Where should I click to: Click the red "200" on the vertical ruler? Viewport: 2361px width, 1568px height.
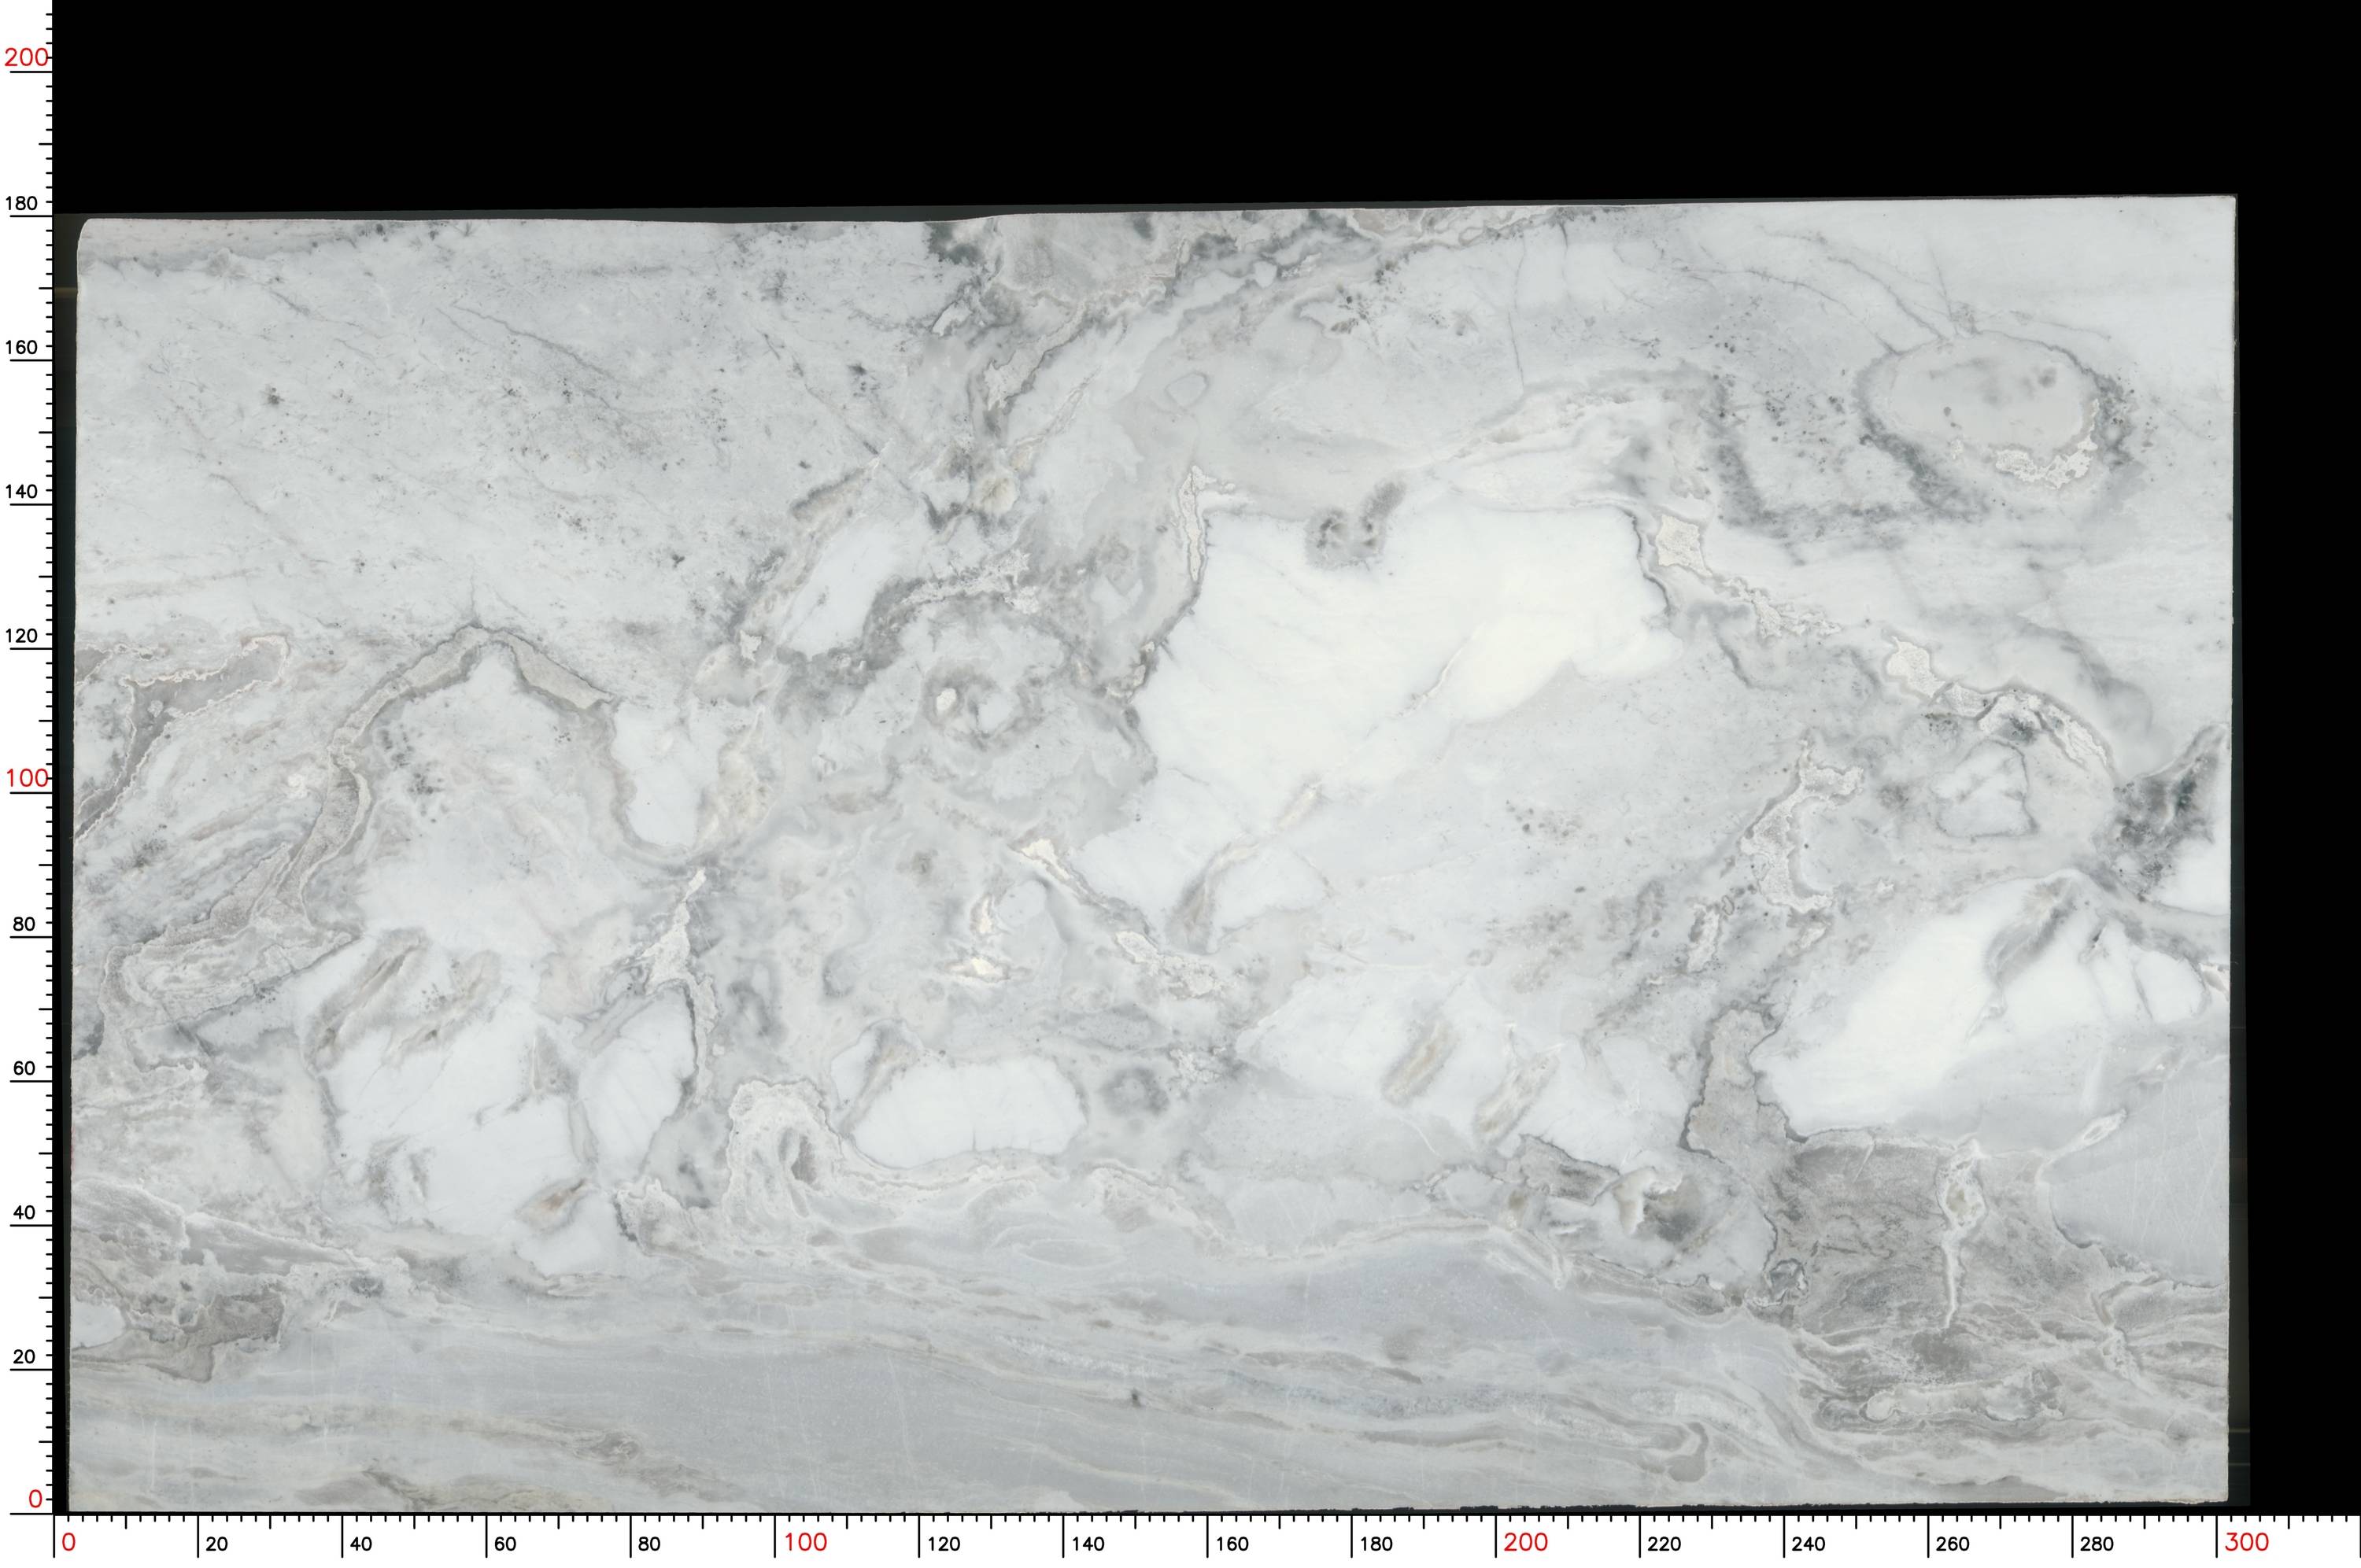click(x=26, y=57)
